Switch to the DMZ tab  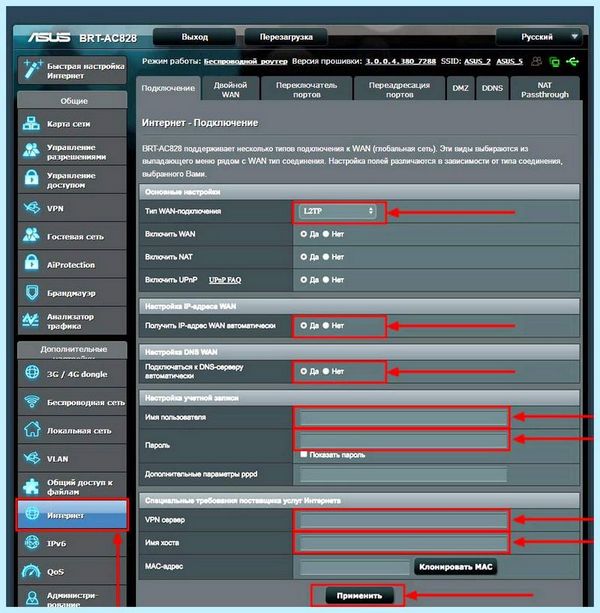click(460, 88)
